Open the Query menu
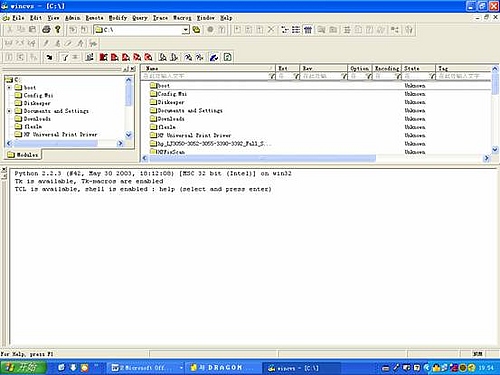 coord(140,18)
